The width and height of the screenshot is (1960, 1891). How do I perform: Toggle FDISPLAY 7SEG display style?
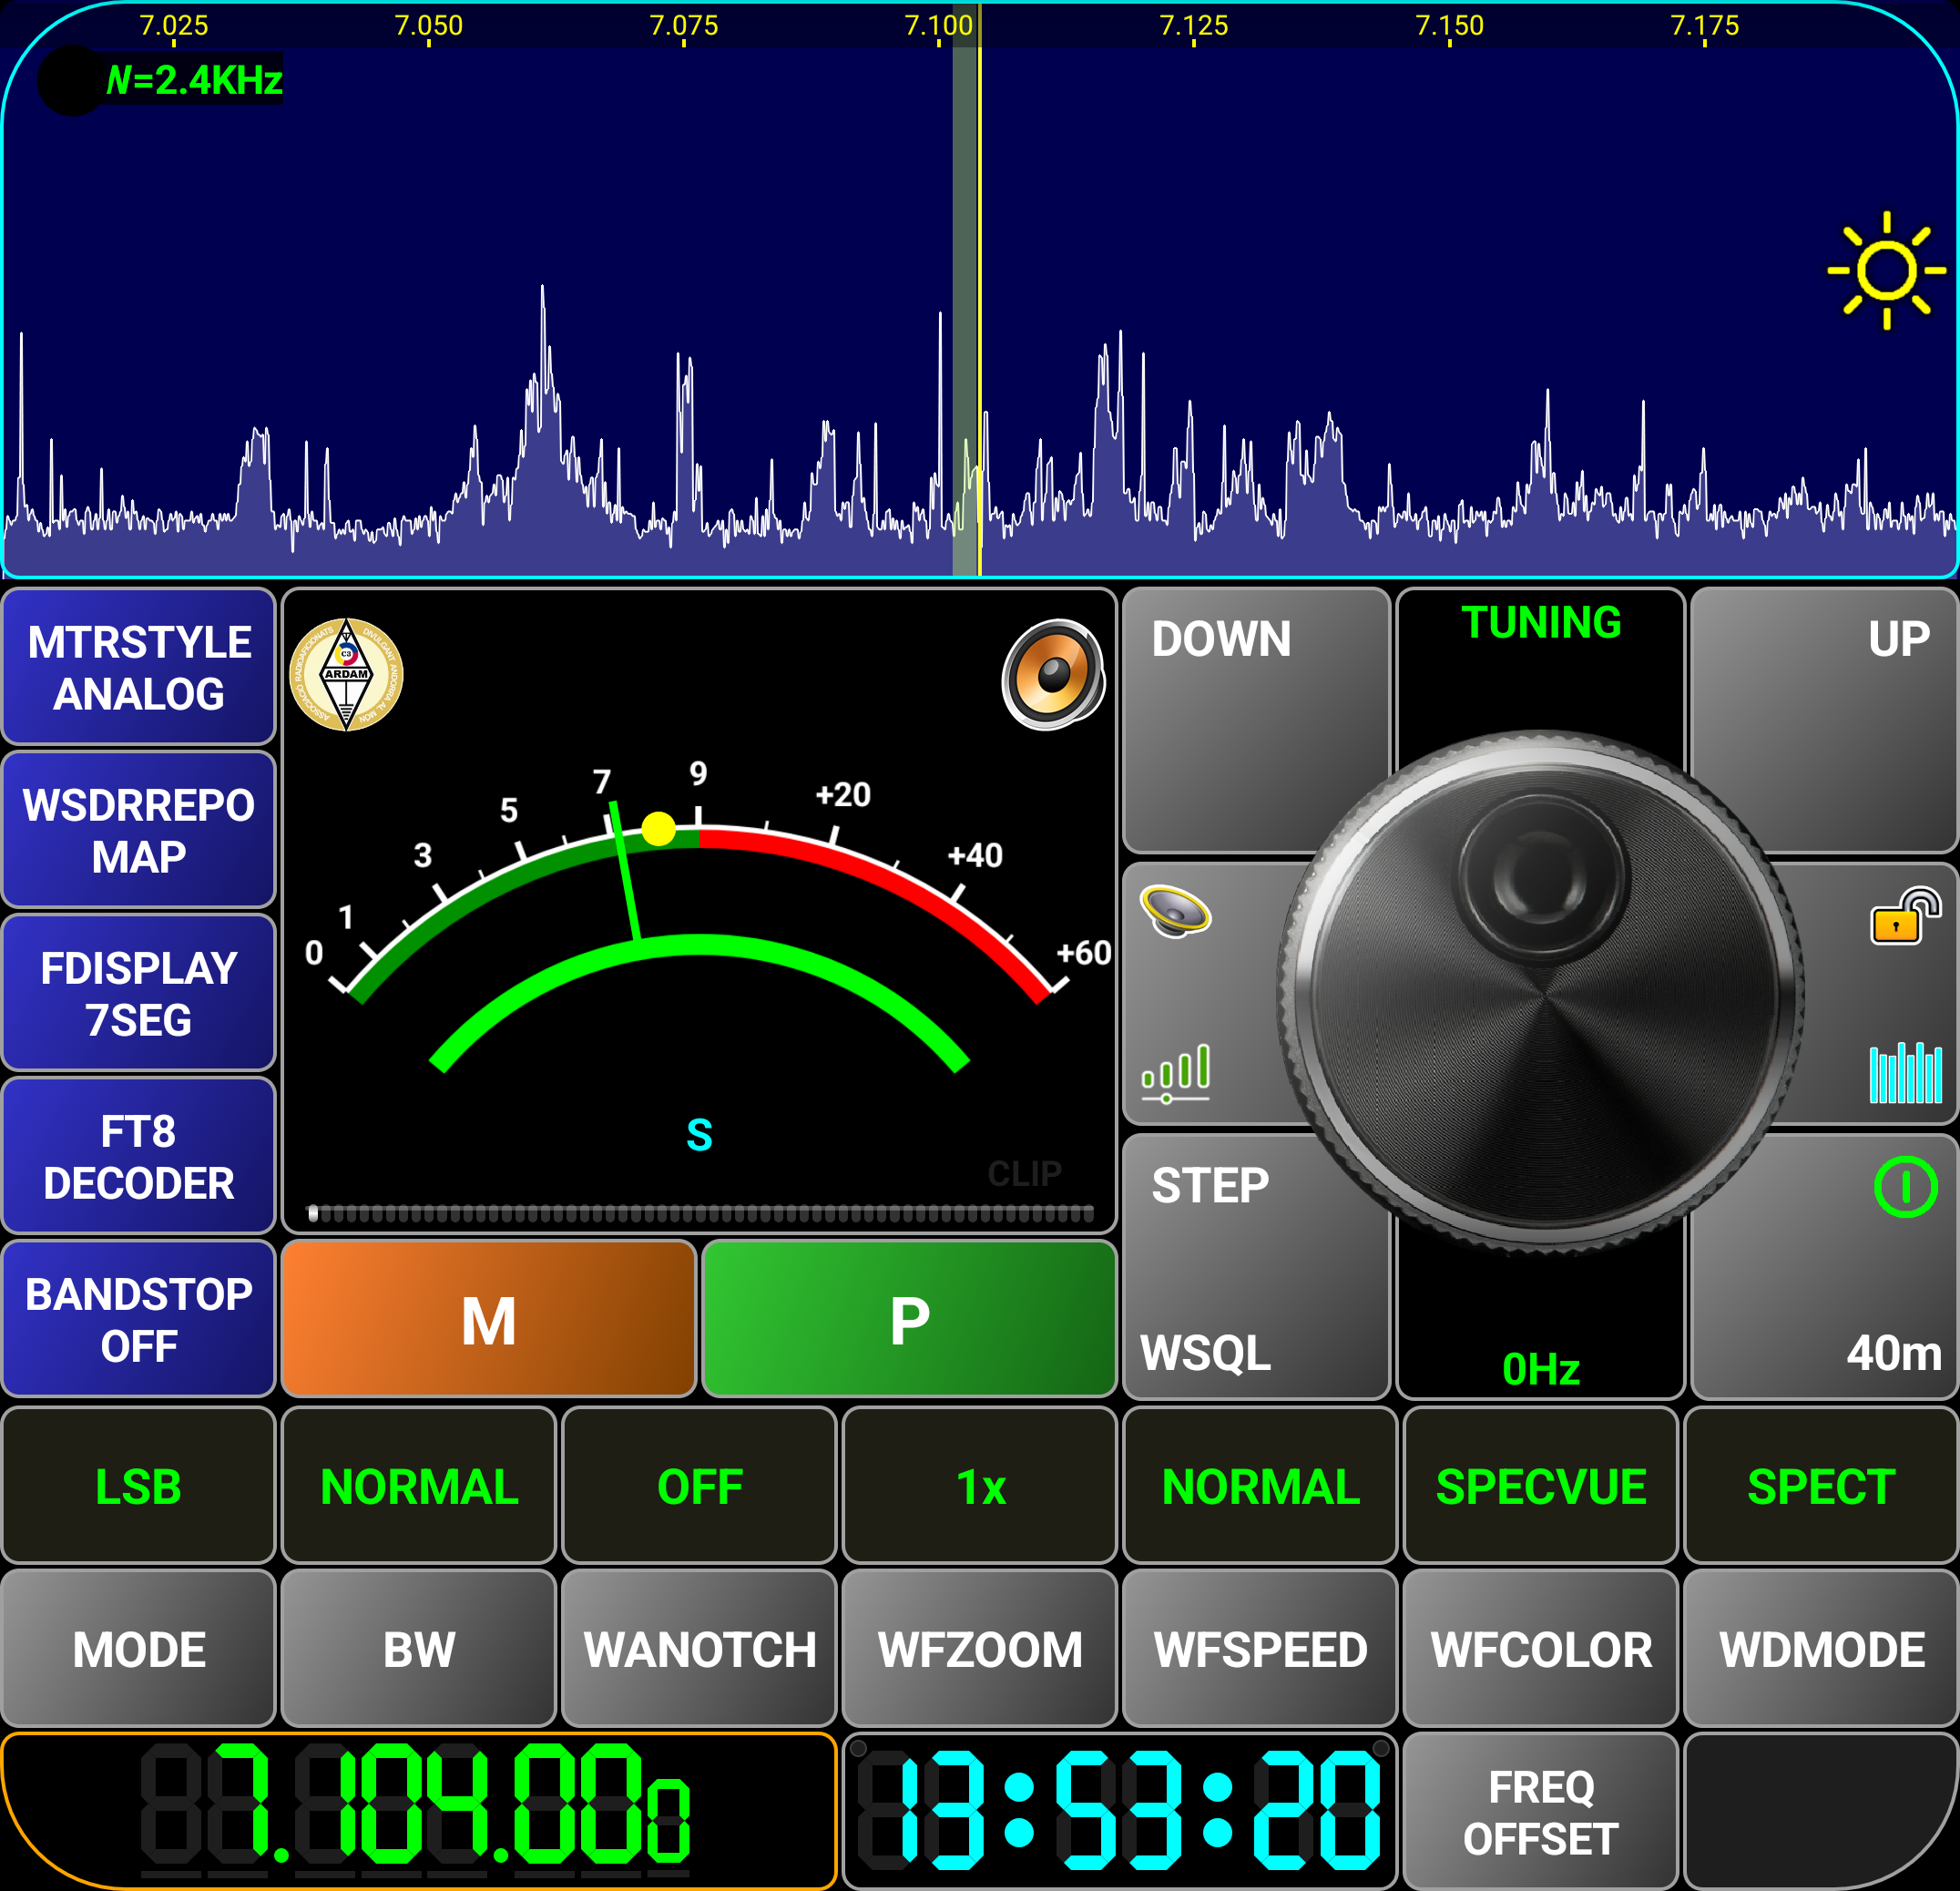pos(139,993)
